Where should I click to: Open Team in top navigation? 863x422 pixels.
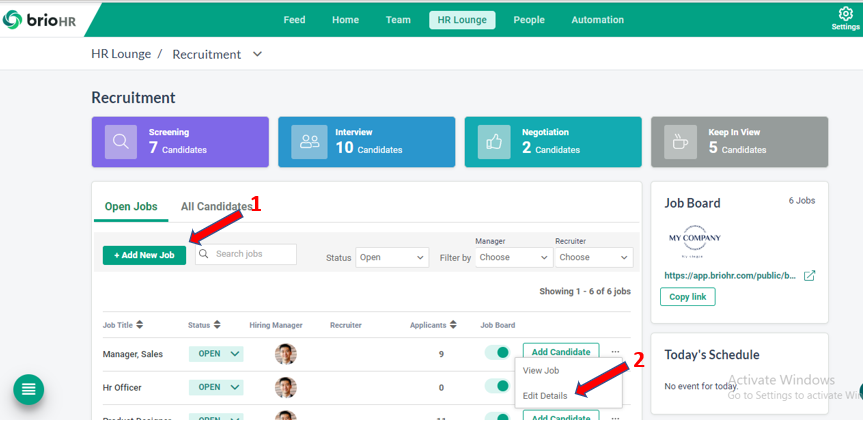coord(398,20)
